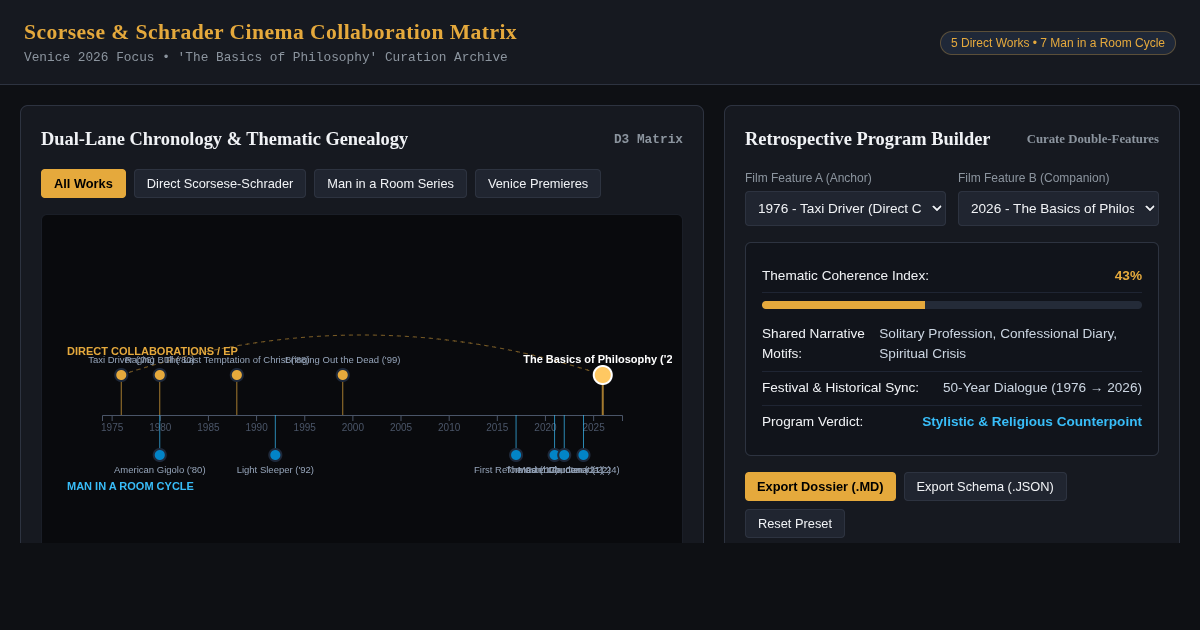Select the American Gigolo '80 blue node
Image resolution: width=1200 pixels, height=630 pixels.
[x=160, y=455]
